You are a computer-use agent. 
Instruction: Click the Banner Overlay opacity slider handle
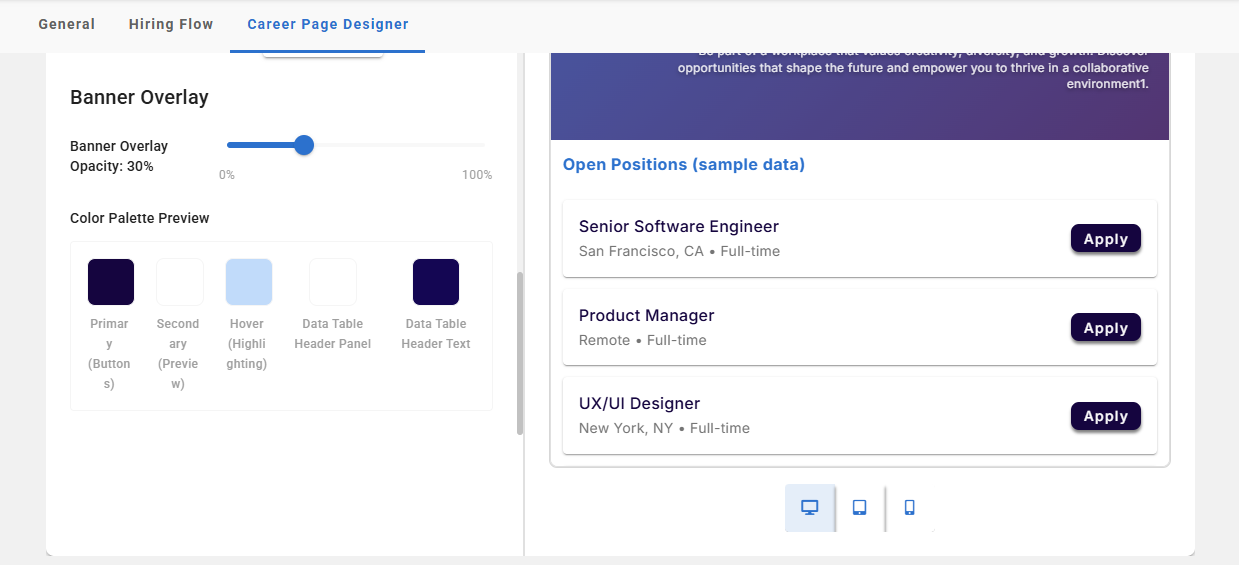coord(304,146)
